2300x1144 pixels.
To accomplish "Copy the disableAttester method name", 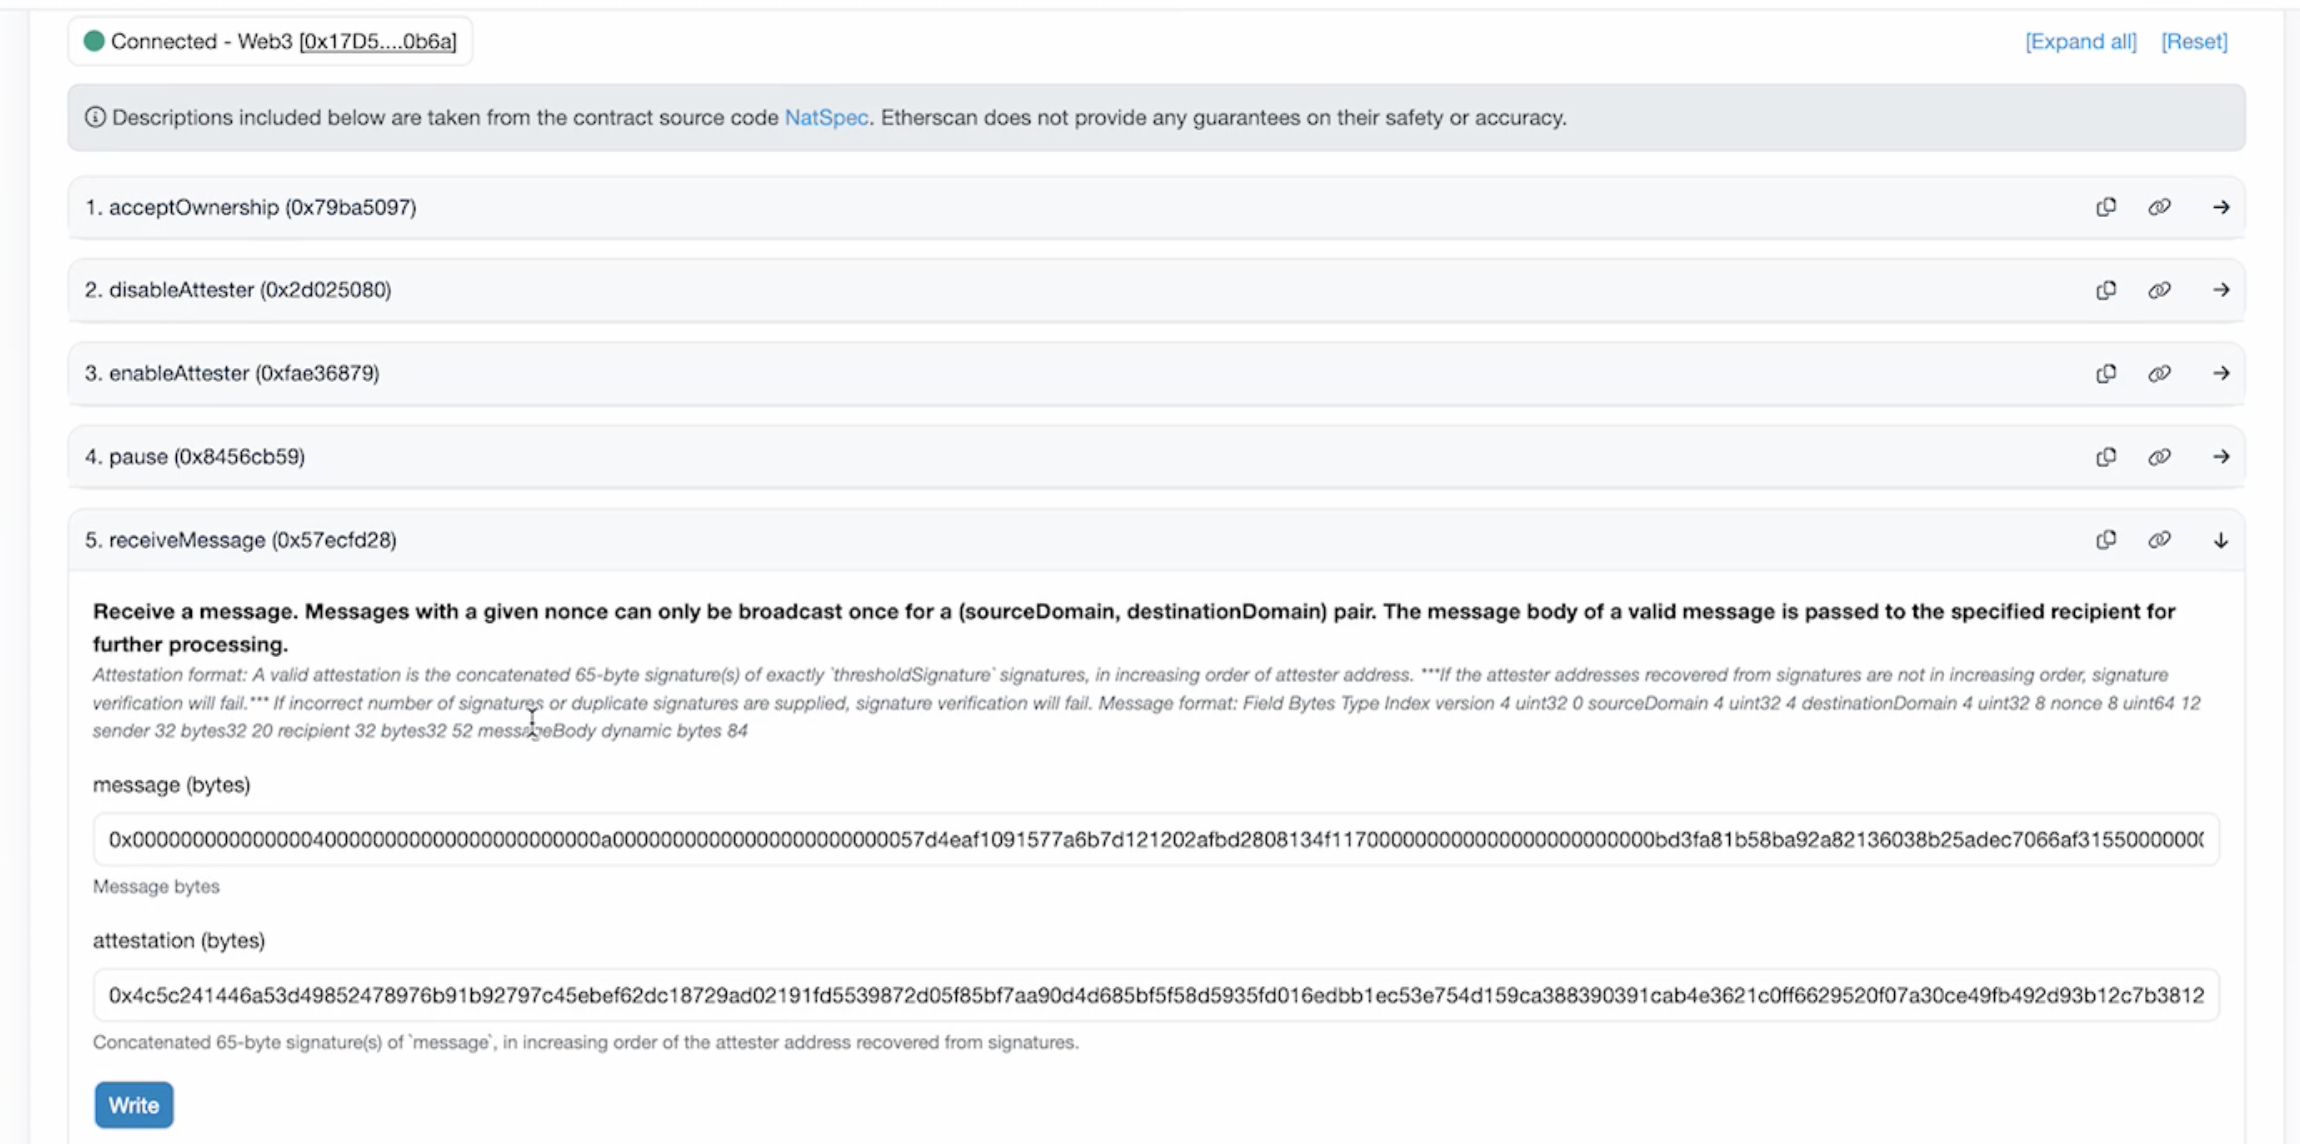I will point(2106,290).
